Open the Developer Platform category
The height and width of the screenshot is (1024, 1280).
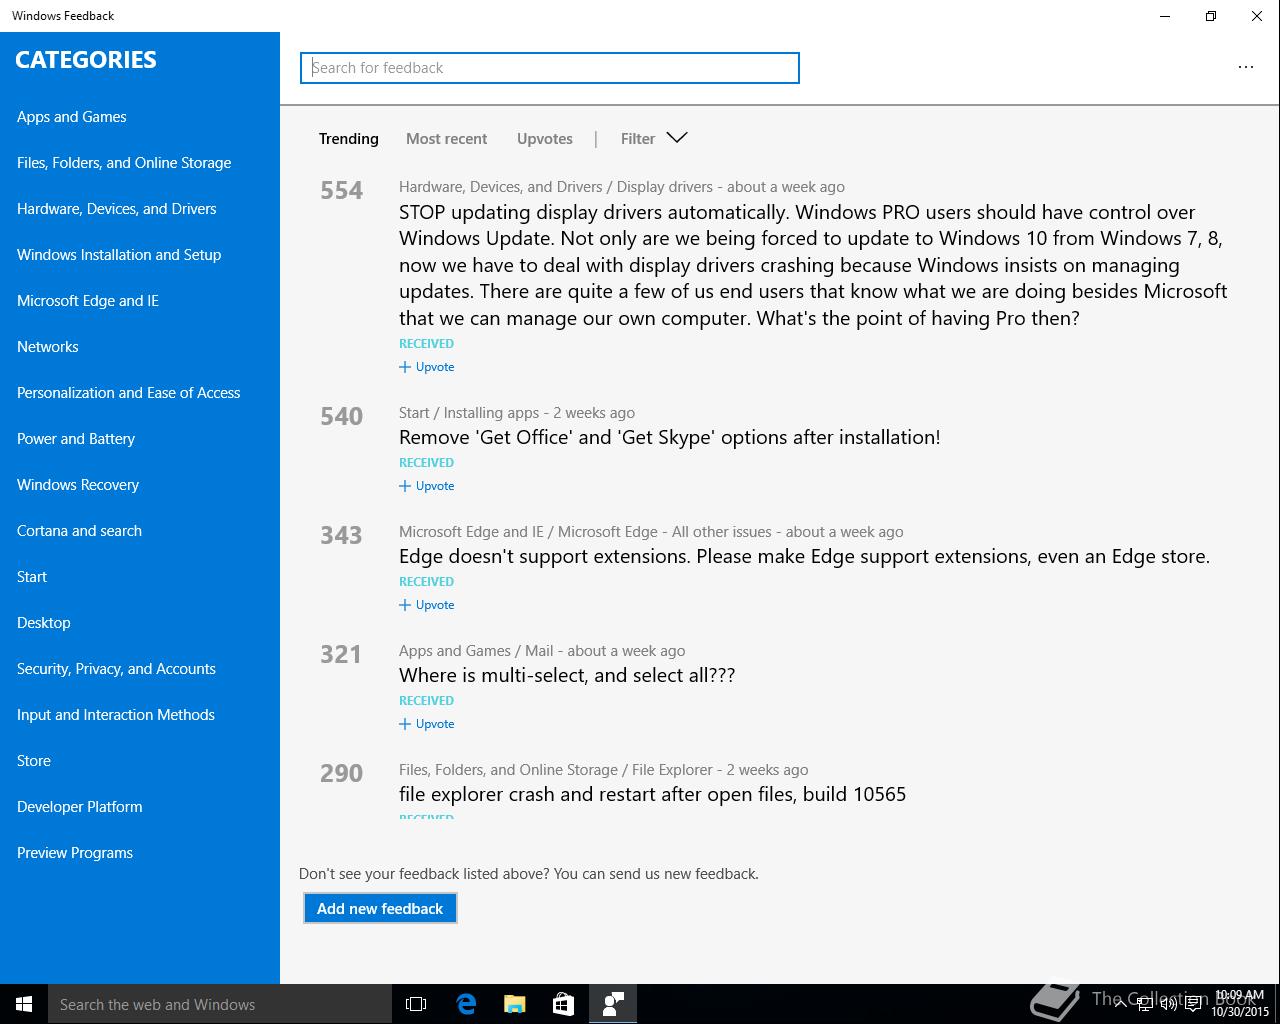(x=80, y=807)
